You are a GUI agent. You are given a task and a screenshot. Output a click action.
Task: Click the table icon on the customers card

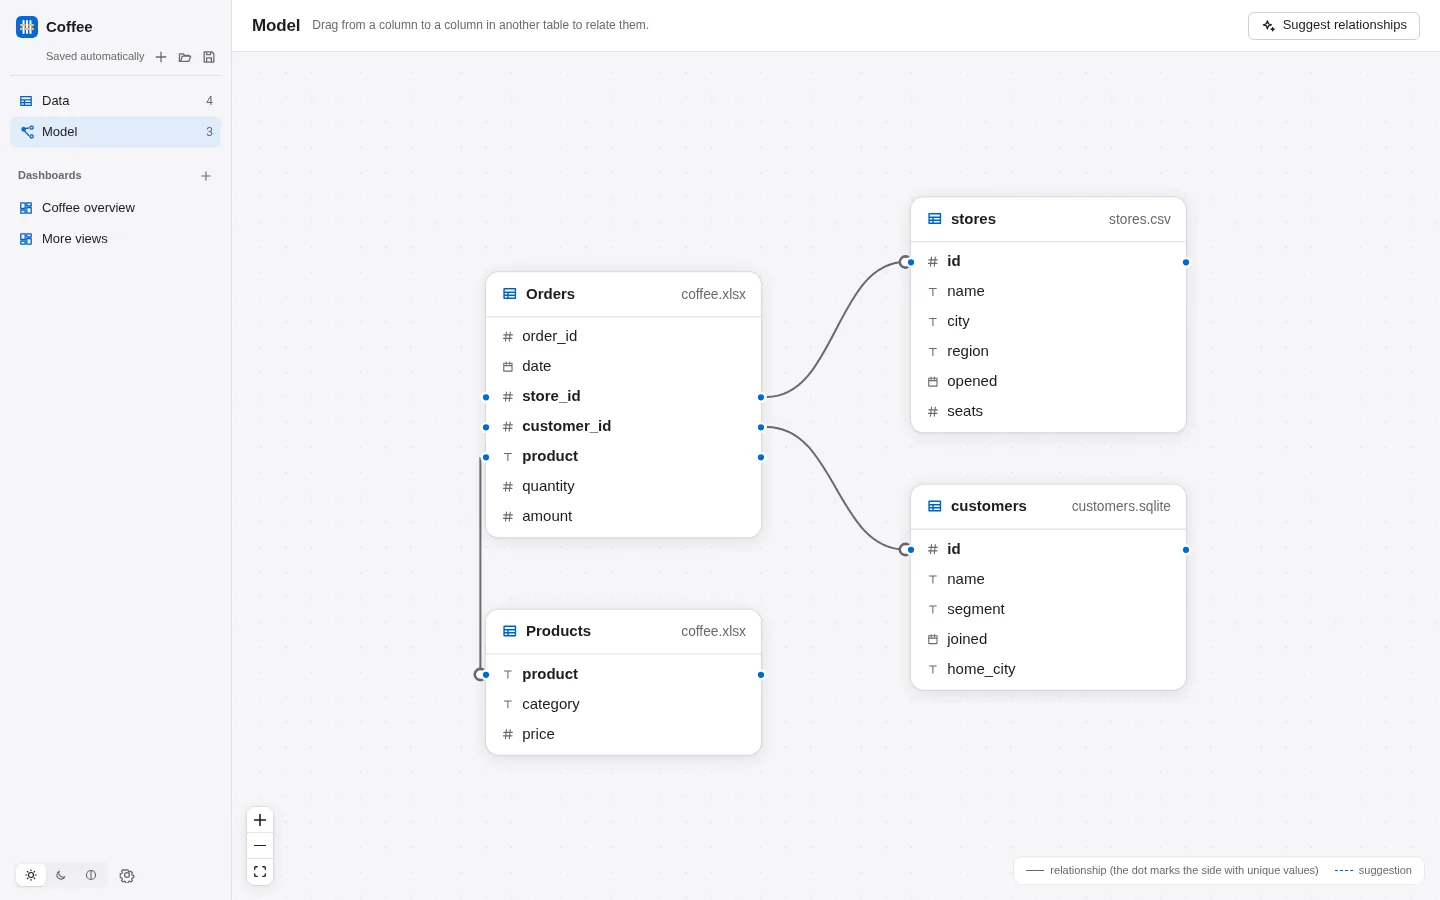click(935, 506)
